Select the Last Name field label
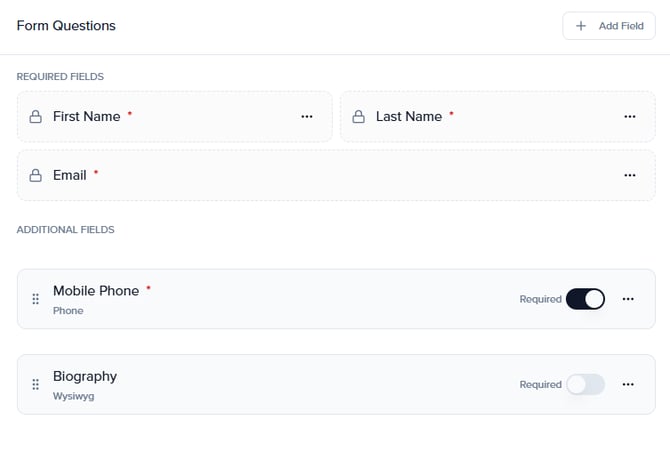Screen dimensions: 670x452 tap(408, 117)
